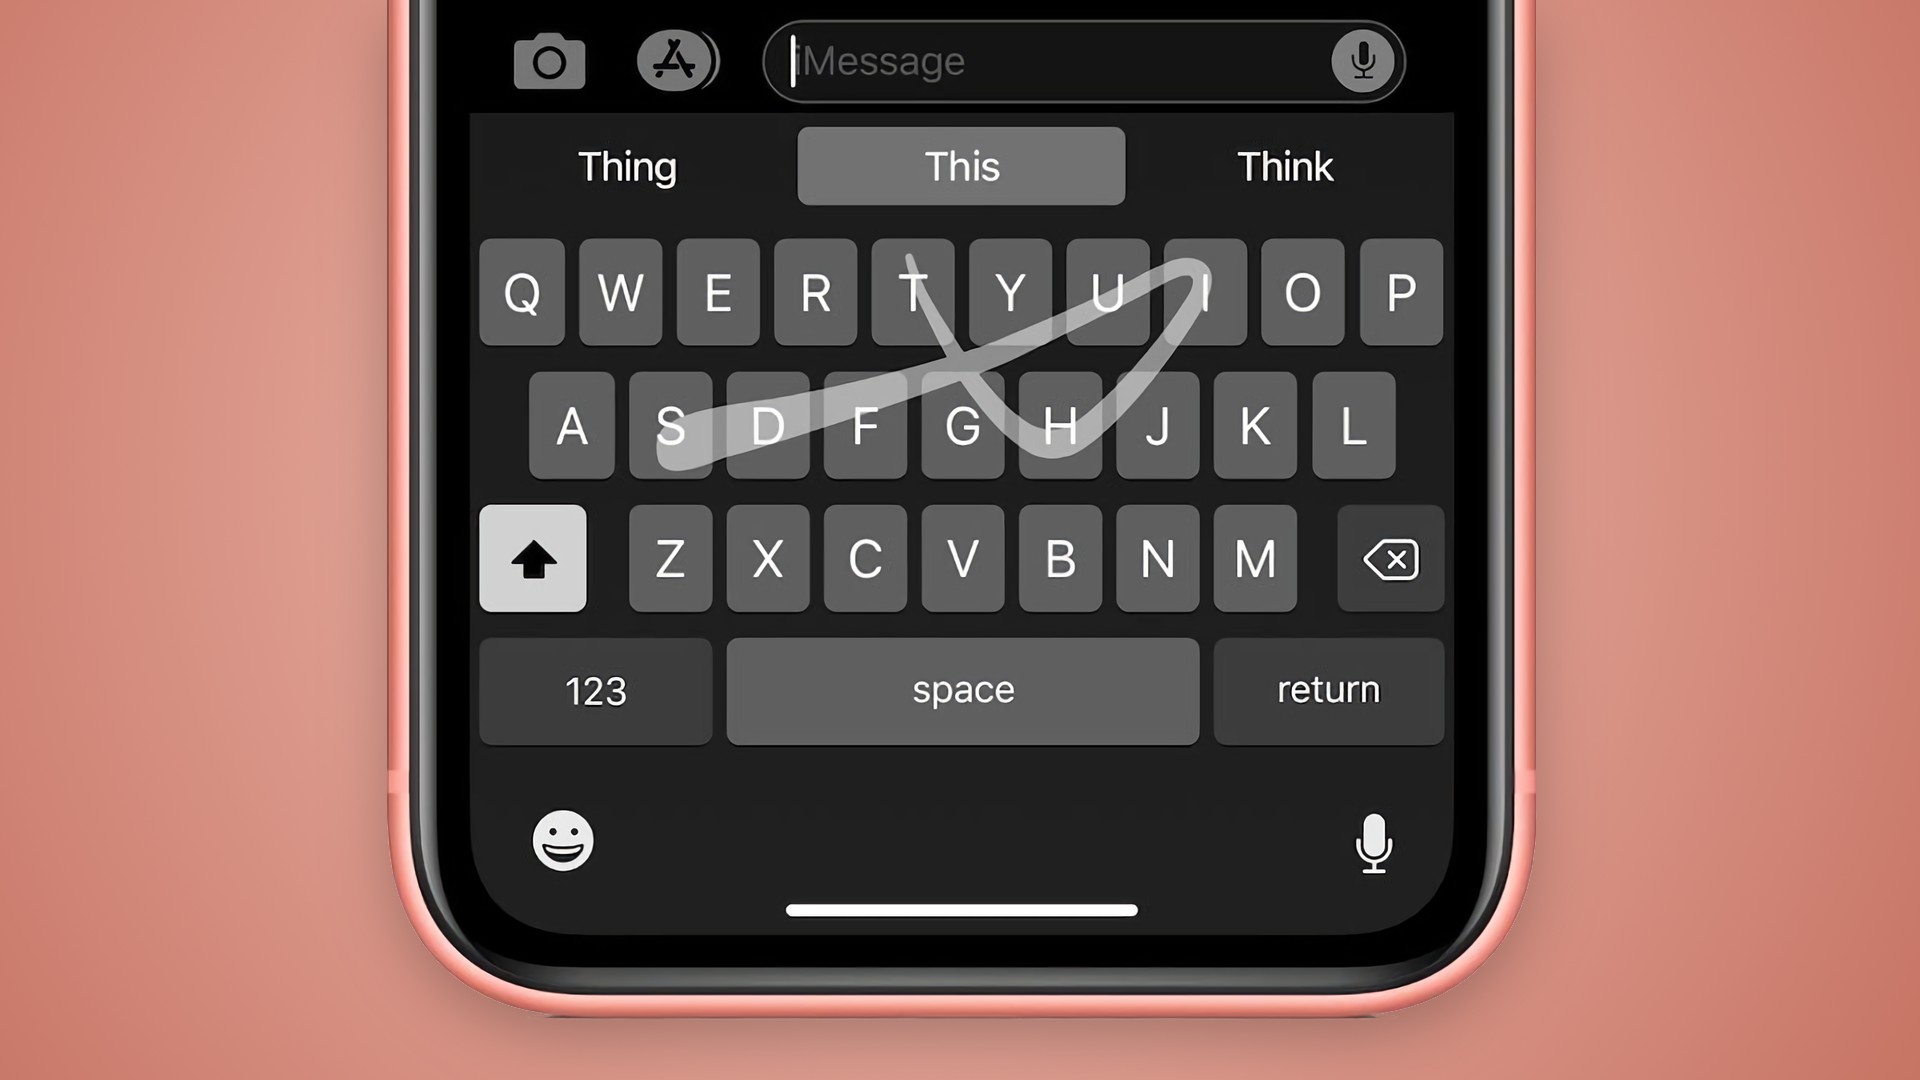
Task: Select autocomplete suggestion 'This'
Action: coord(961,165)
